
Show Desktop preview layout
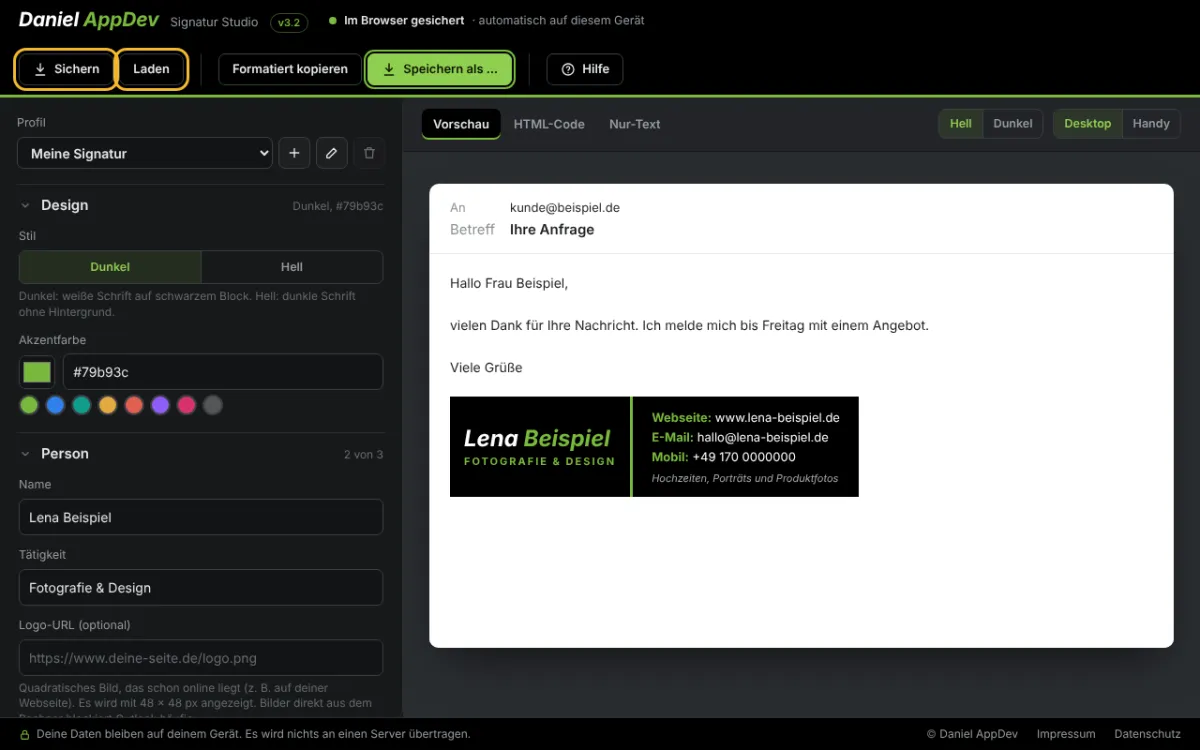[x=1088, y=124]
